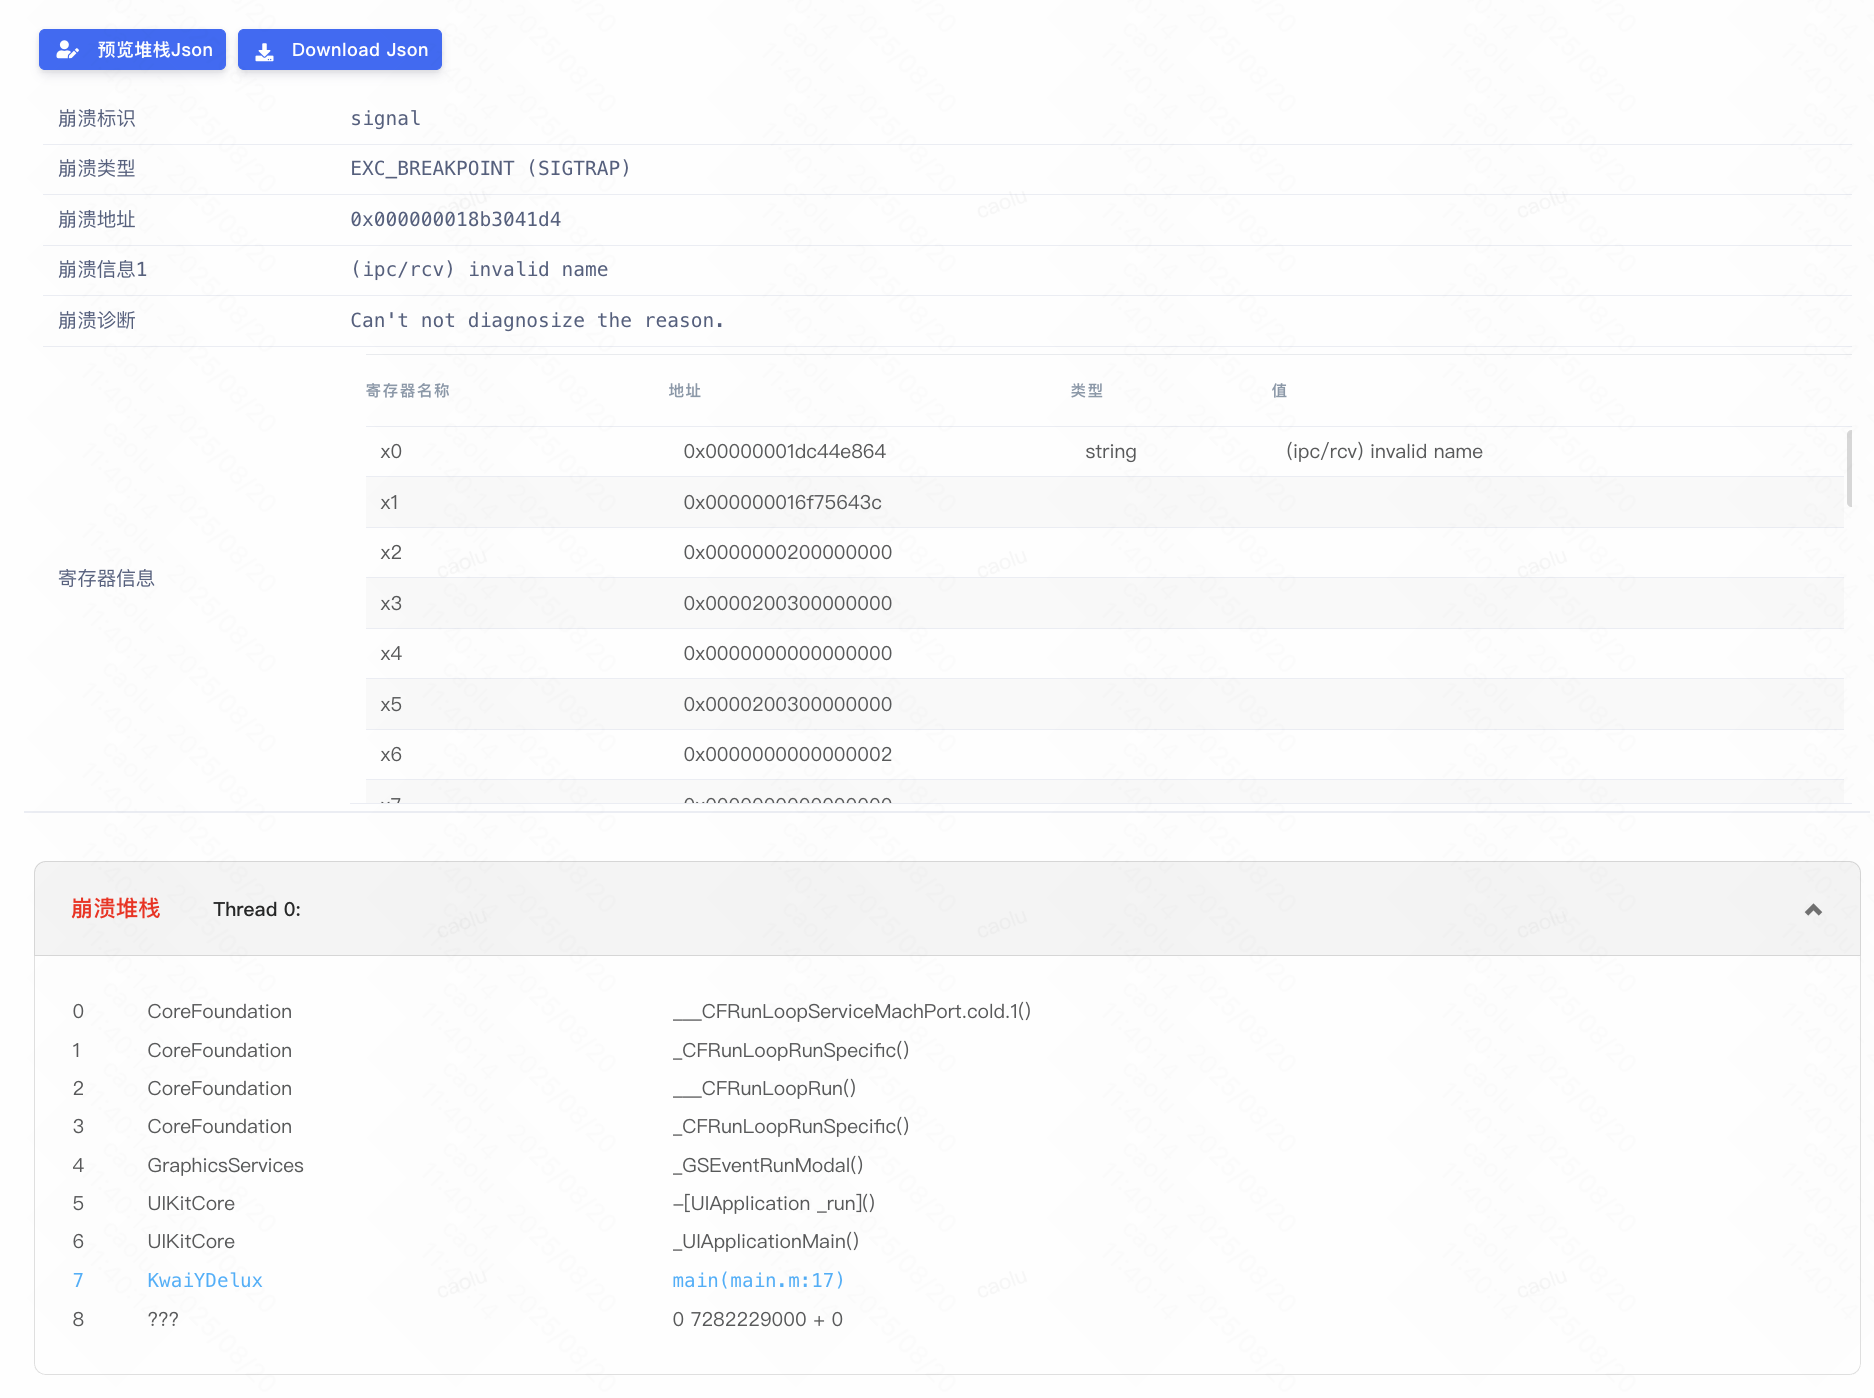Image resolution: width=1874 pixels, height=1398 pixels.
Task: Click the (ipc/rcv) invalid name crash info
Action: 479,269
